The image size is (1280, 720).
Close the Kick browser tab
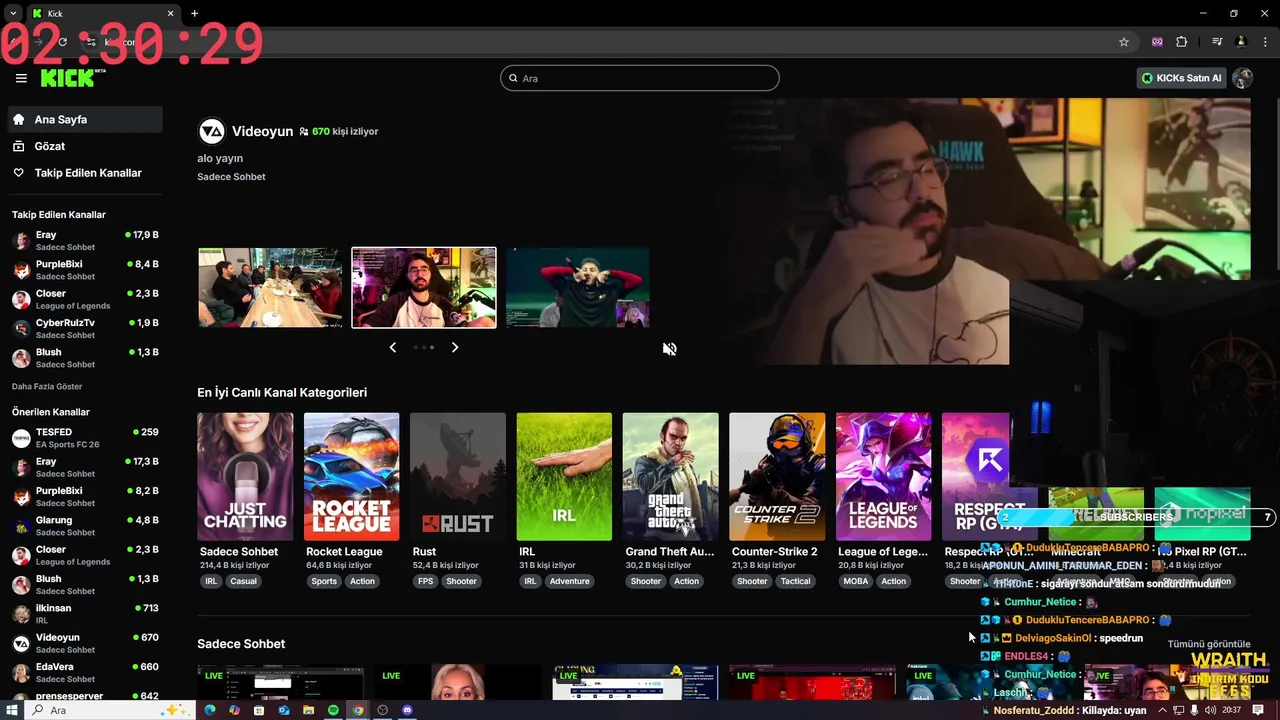click(170, 14)
